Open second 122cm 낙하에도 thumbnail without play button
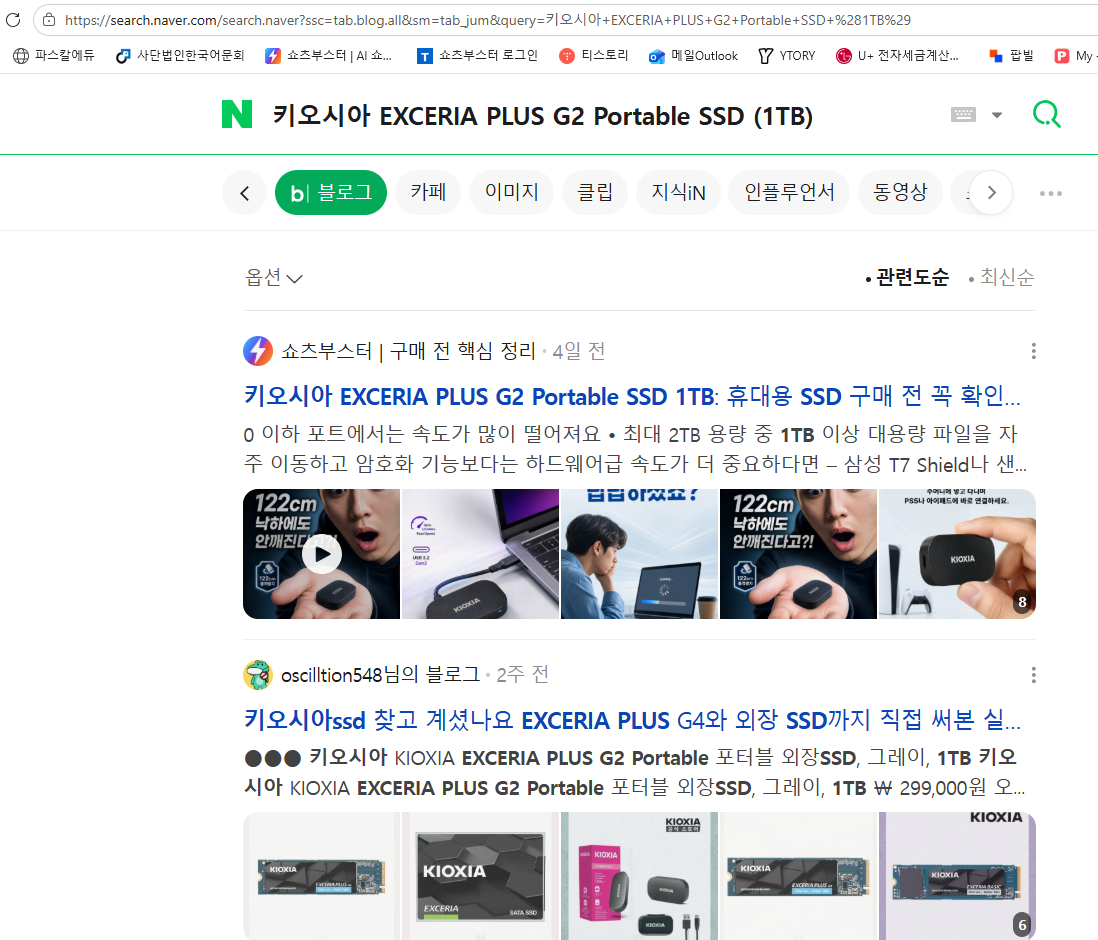The image size is (1098, 940). coord(798,554)
